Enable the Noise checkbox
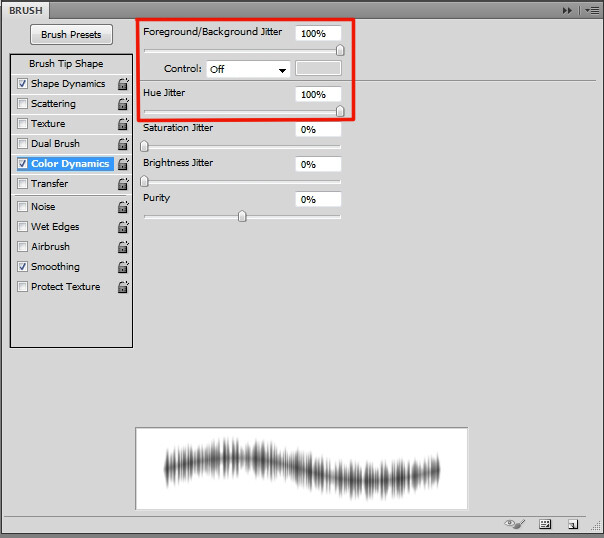This screenshot has height=538, width=604. 22,207
